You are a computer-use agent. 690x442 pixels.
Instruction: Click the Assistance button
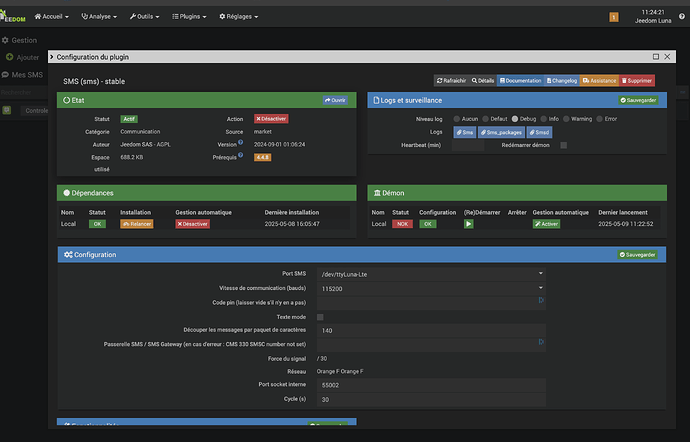[599, 81]
